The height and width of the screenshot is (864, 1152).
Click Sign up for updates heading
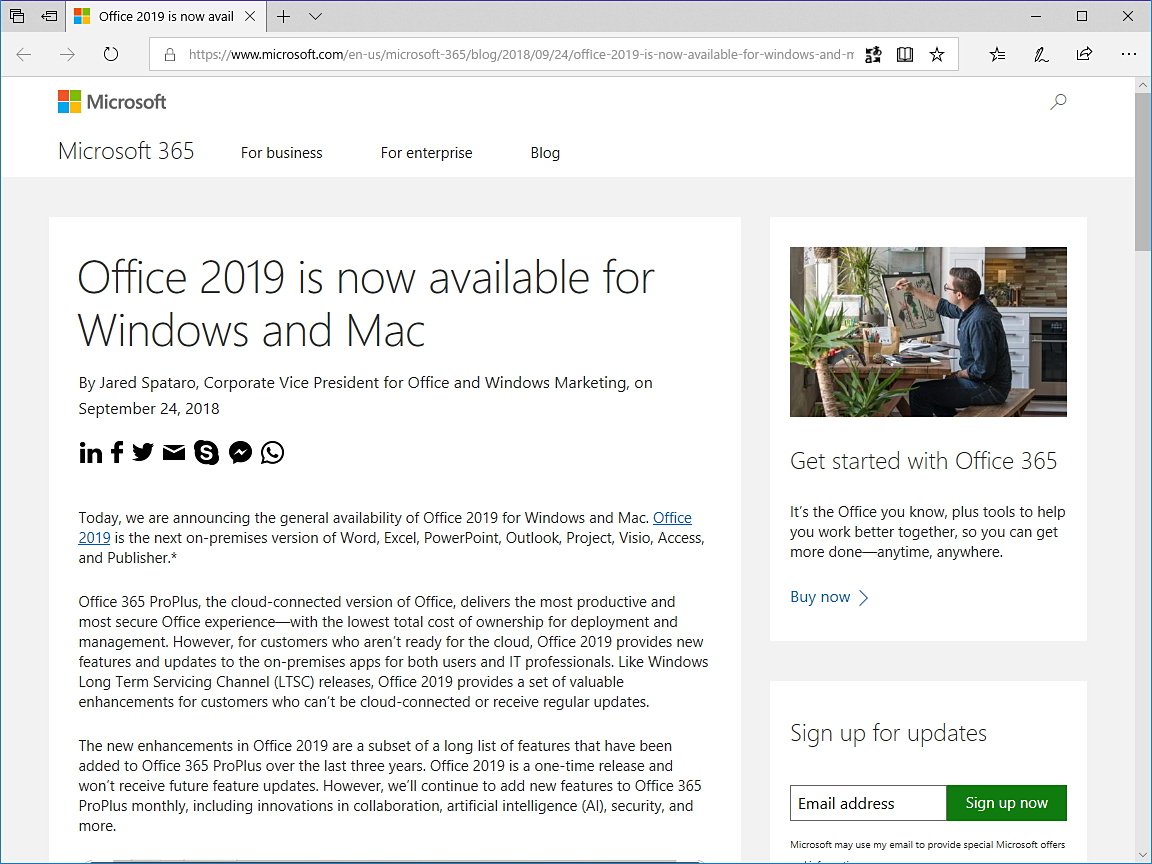coord(888,733)
